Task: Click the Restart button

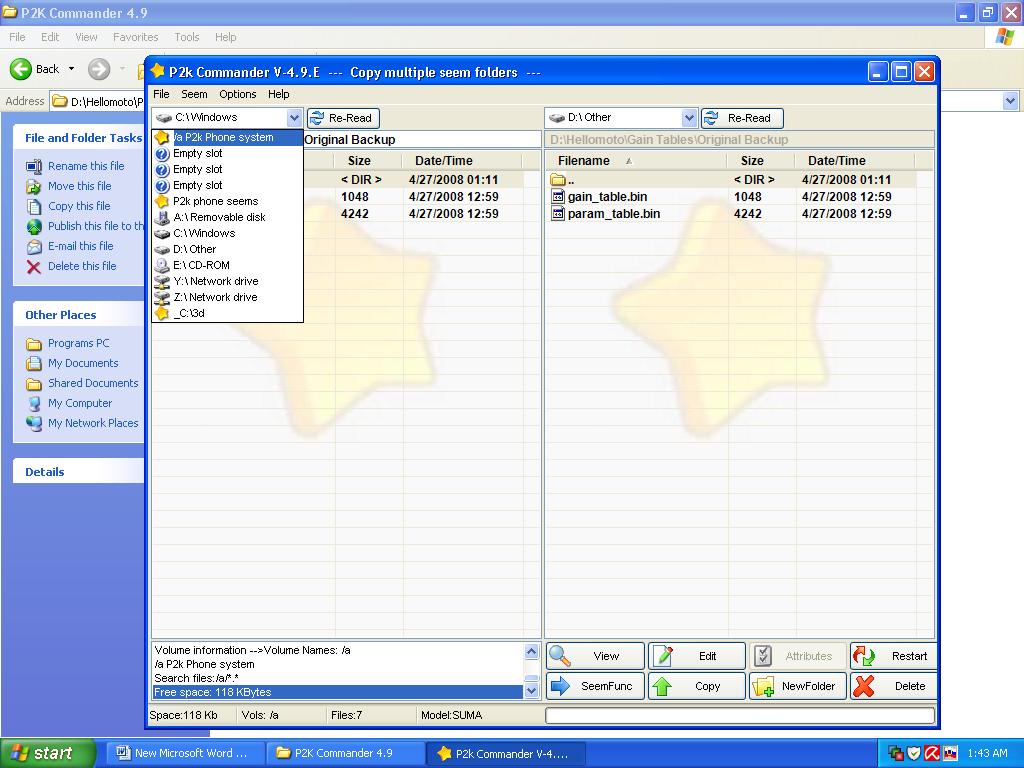Action: pos(894,656)
